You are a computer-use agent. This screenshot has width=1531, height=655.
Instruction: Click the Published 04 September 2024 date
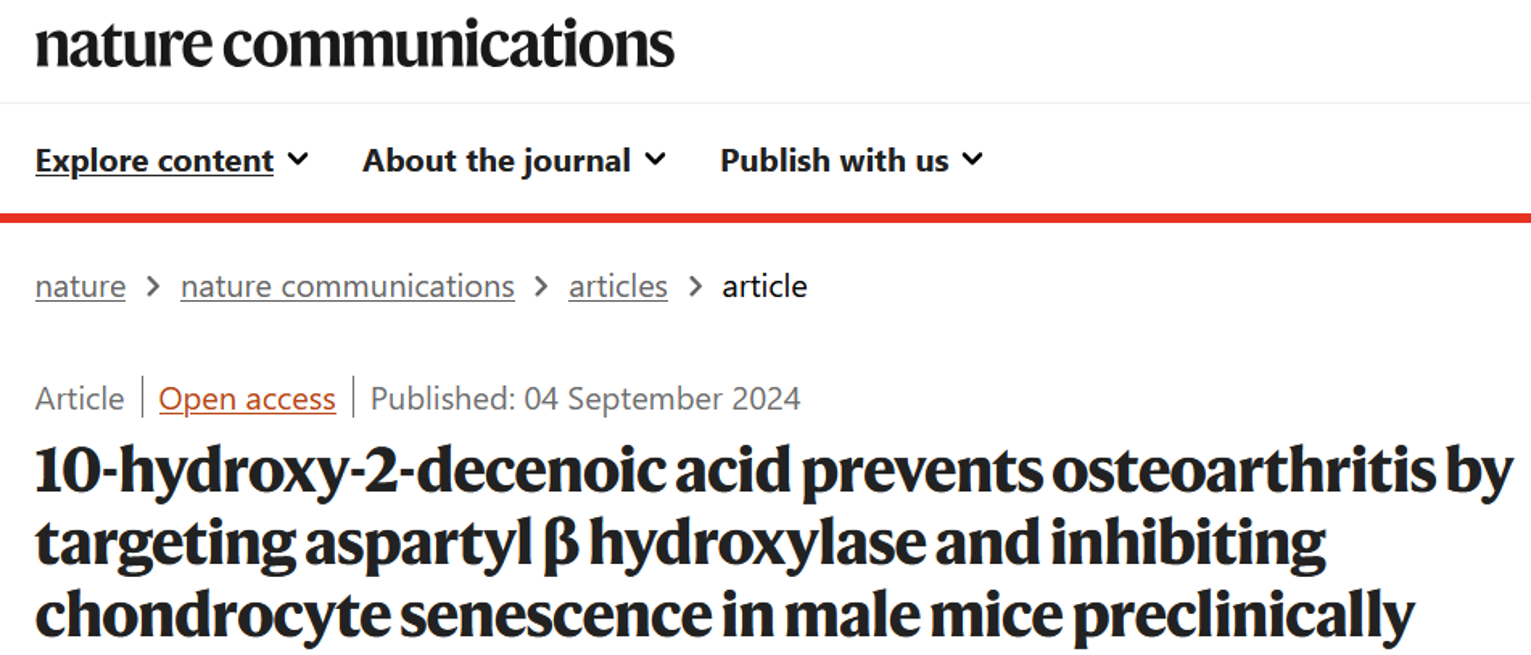click(585, 399)
